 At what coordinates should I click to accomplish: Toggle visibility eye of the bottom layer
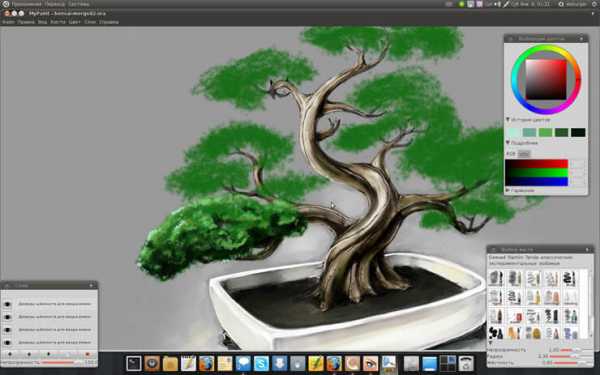[7, 343]
